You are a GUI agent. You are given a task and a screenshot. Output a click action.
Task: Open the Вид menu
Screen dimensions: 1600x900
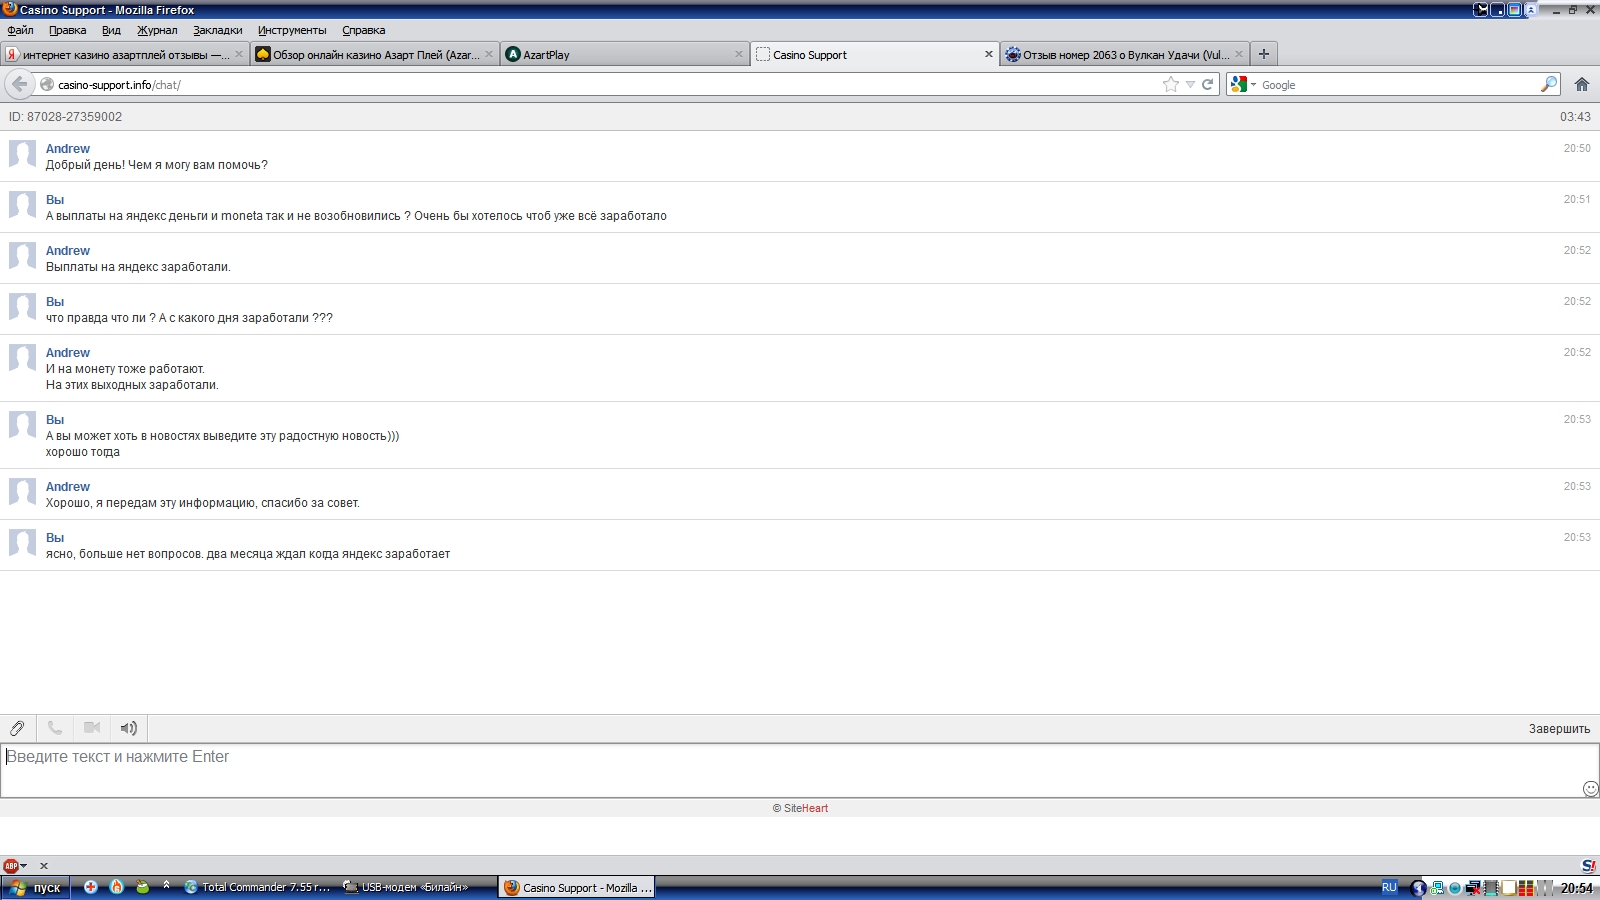pos(111,30)
